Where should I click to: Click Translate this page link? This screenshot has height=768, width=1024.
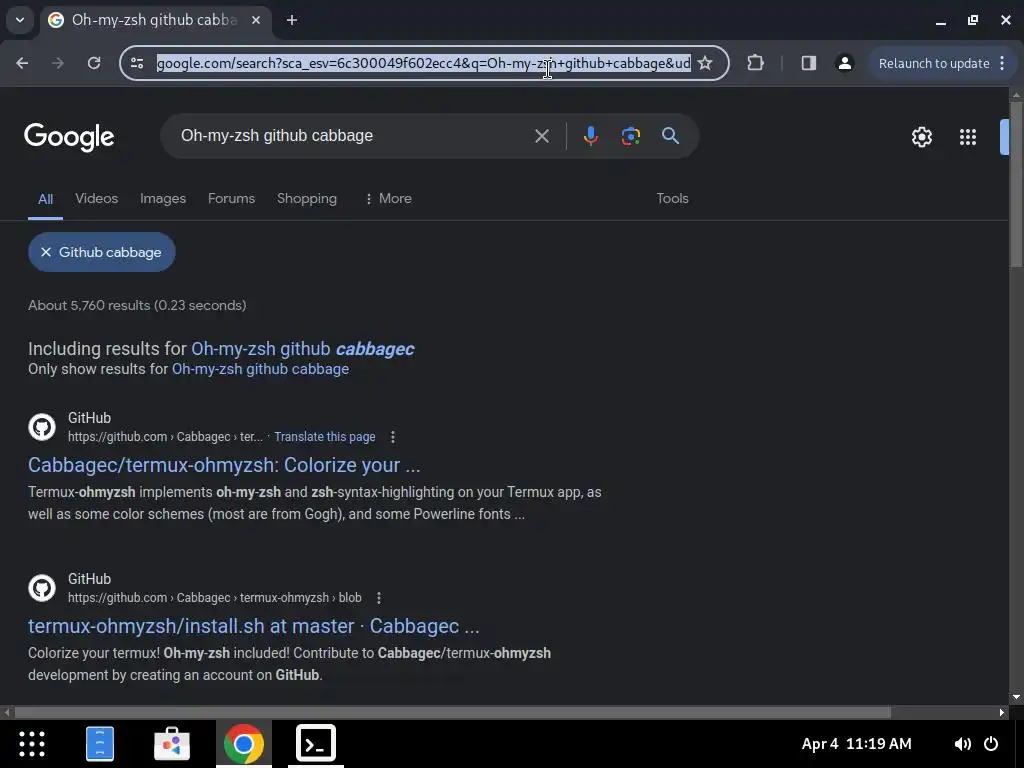click(x=325, y=437)
